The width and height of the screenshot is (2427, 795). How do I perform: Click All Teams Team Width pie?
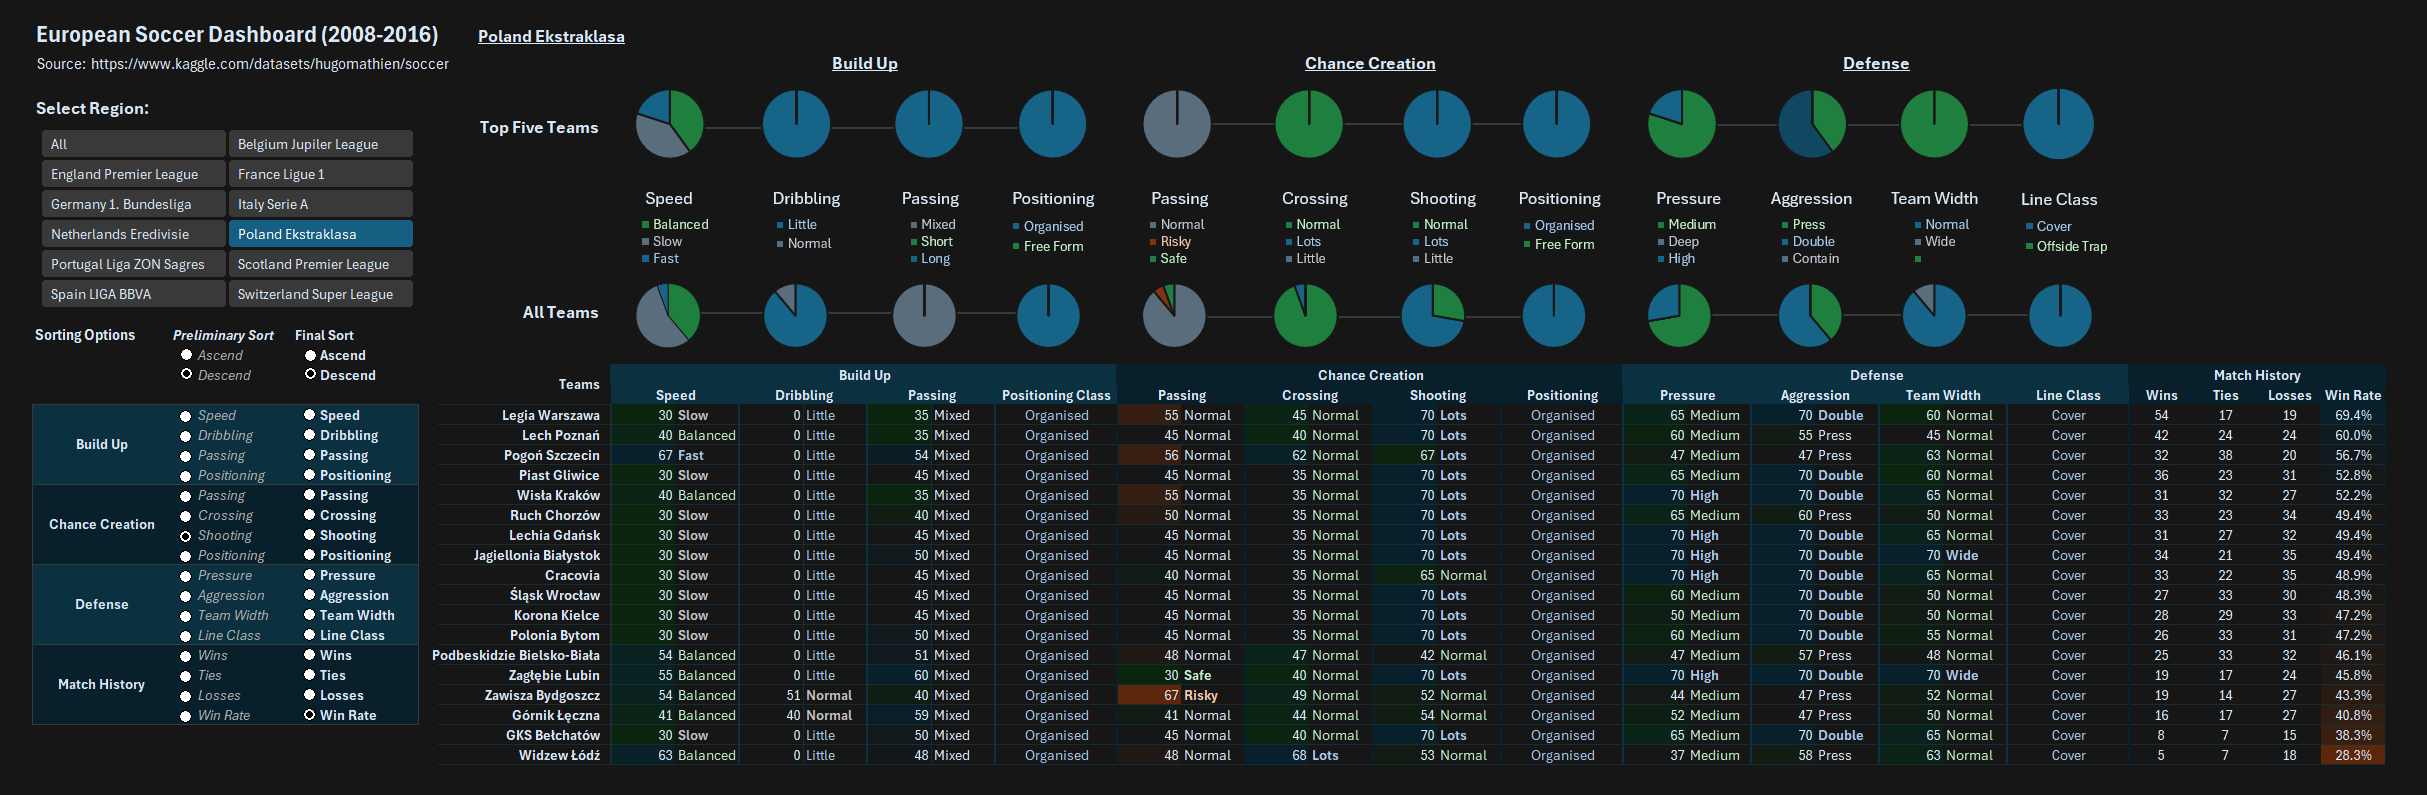point(1934,315)
